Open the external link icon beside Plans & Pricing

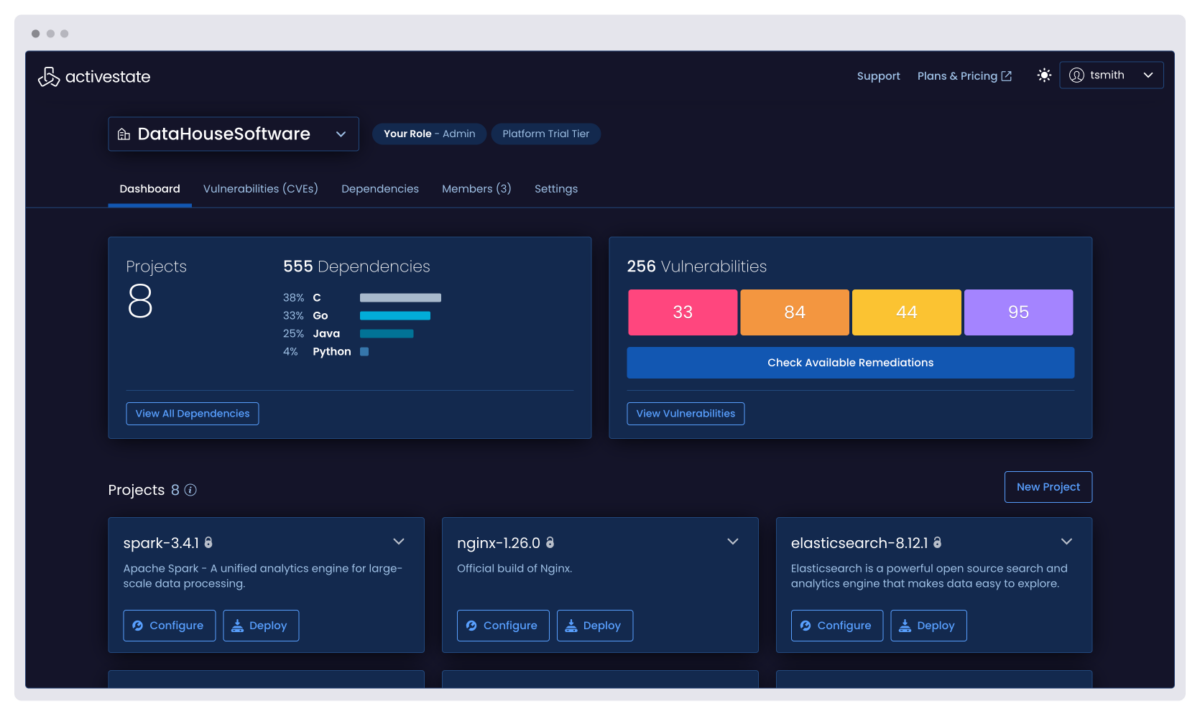click(1008, 75)
